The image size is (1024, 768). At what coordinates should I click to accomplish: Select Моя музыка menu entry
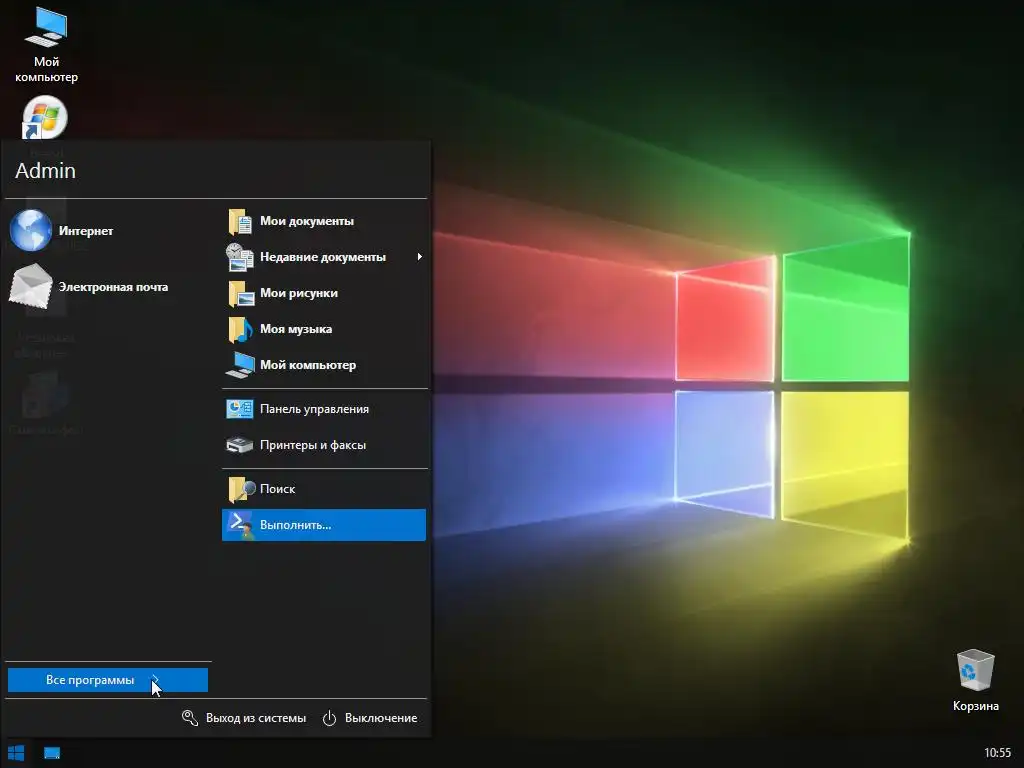click(324, 329)
